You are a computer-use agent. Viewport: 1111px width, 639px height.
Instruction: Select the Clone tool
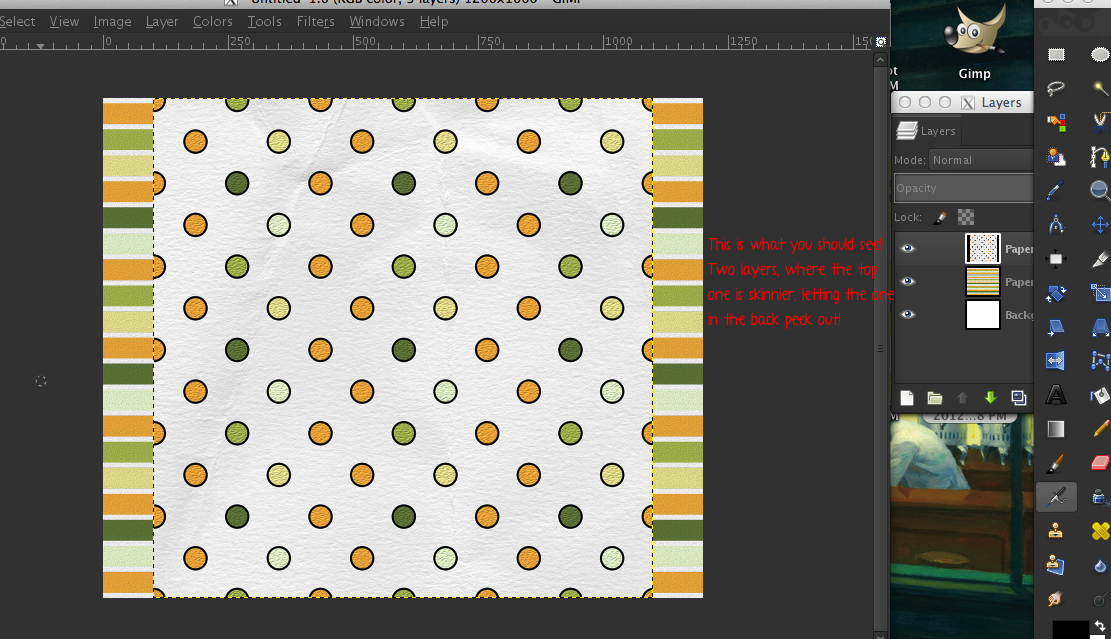point(1055,528)
